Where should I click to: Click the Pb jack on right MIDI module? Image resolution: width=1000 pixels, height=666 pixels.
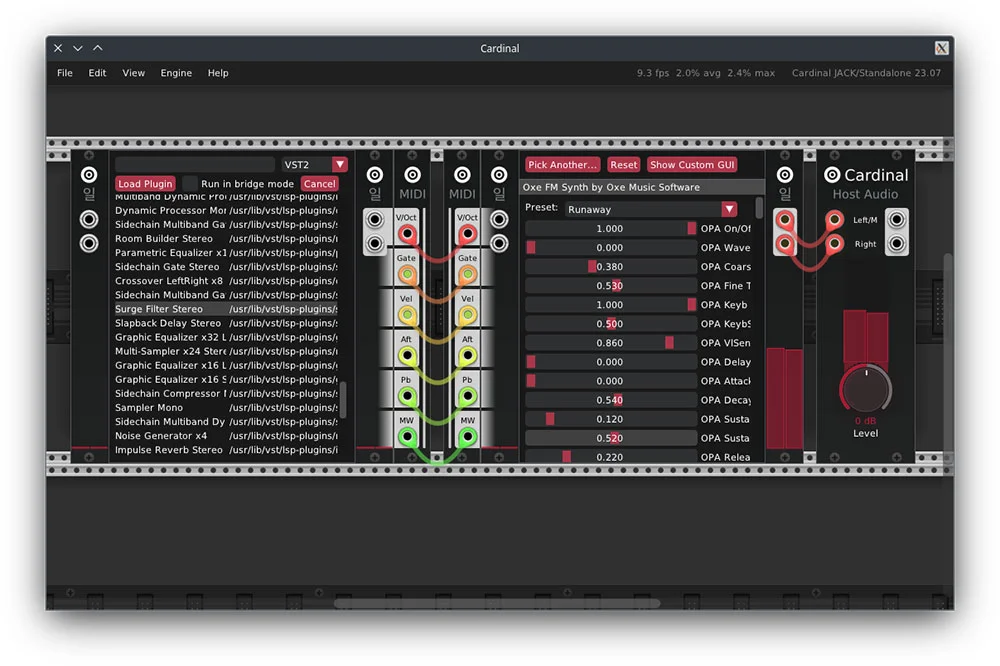point(467,396)
